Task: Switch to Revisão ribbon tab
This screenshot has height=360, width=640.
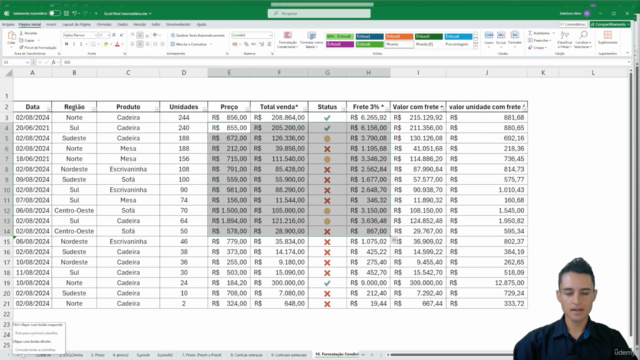Action: pyautogui.click(x=140, y=24)
